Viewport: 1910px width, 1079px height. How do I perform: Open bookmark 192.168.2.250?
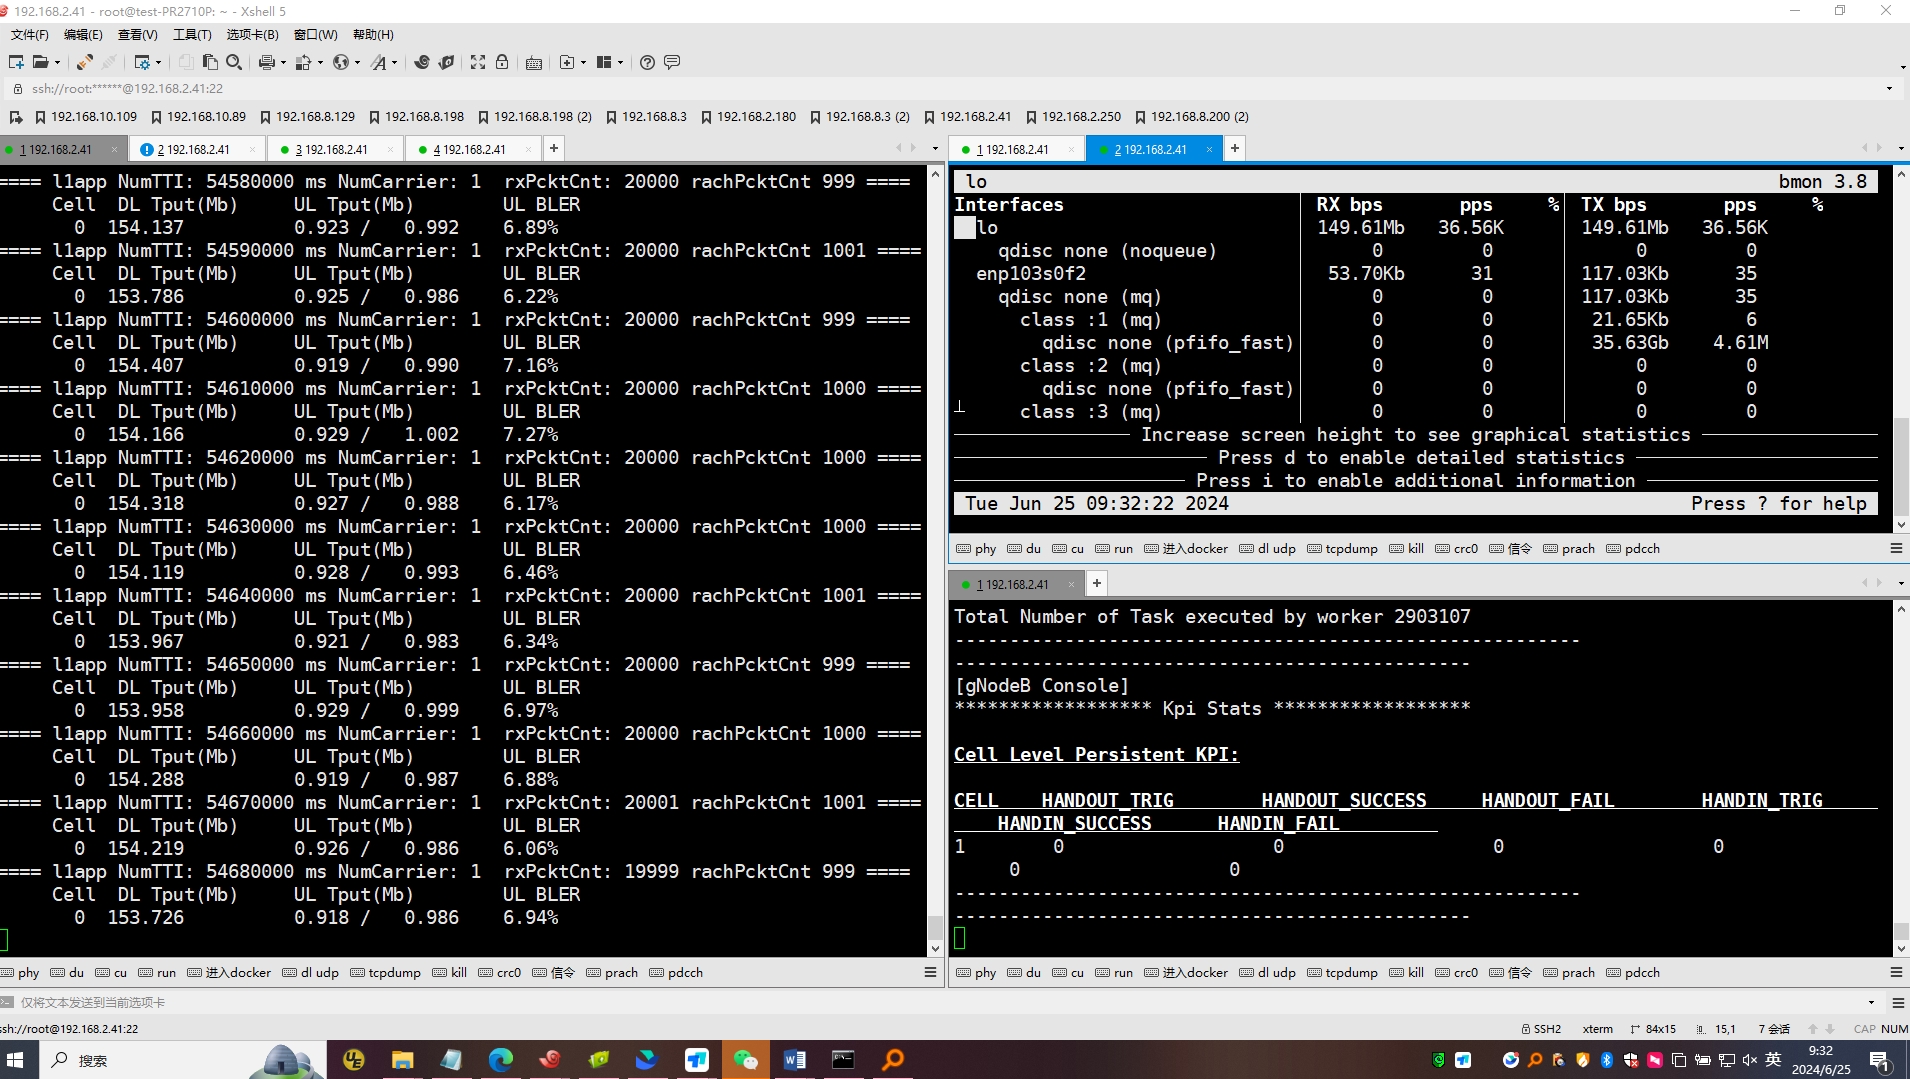point(1074,117)
